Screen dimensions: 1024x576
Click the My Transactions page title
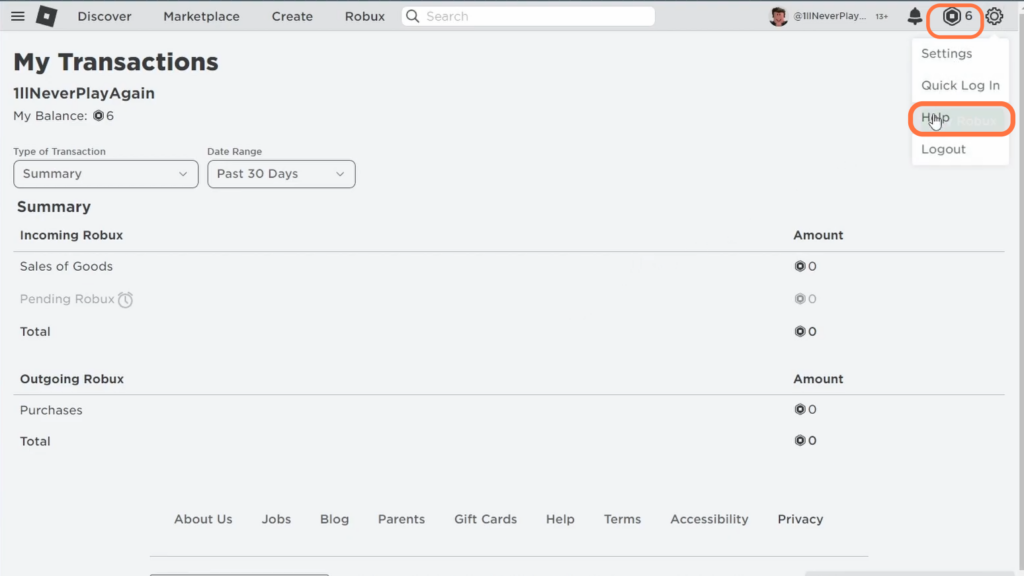116,62
